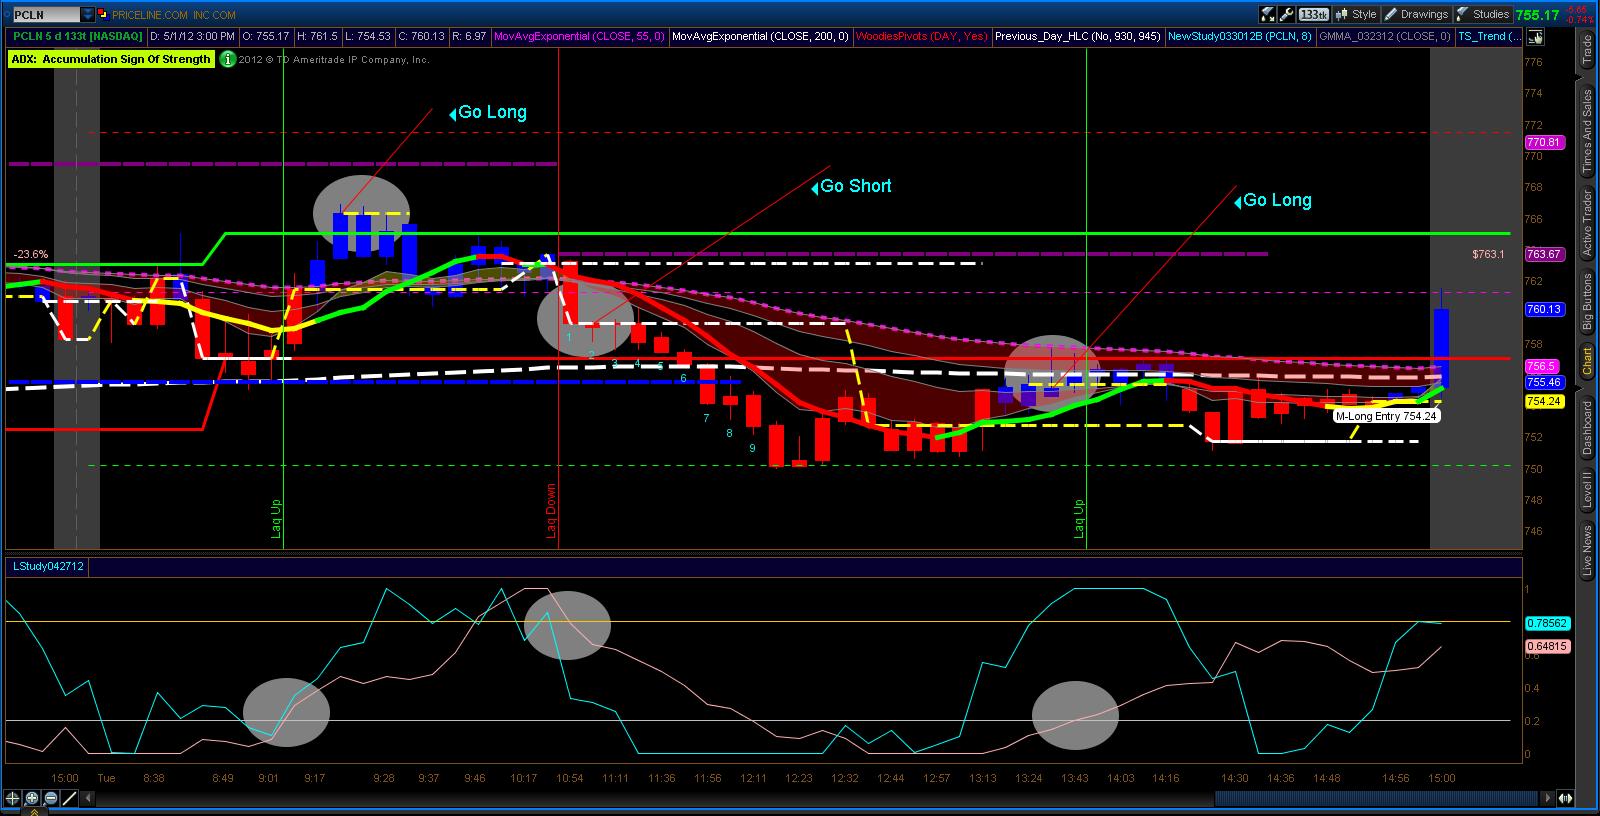The height and width of the screenshot is (816, 1600).
Task: Click the 770.81 purple price axis label
Action: click(1543, 143)
